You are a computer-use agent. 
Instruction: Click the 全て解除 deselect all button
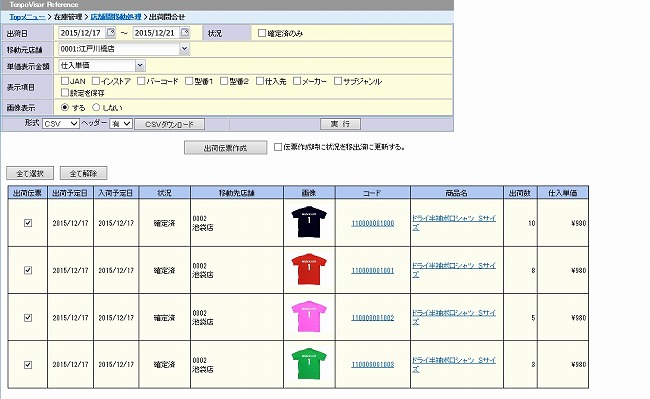click(x=83, y=173)
